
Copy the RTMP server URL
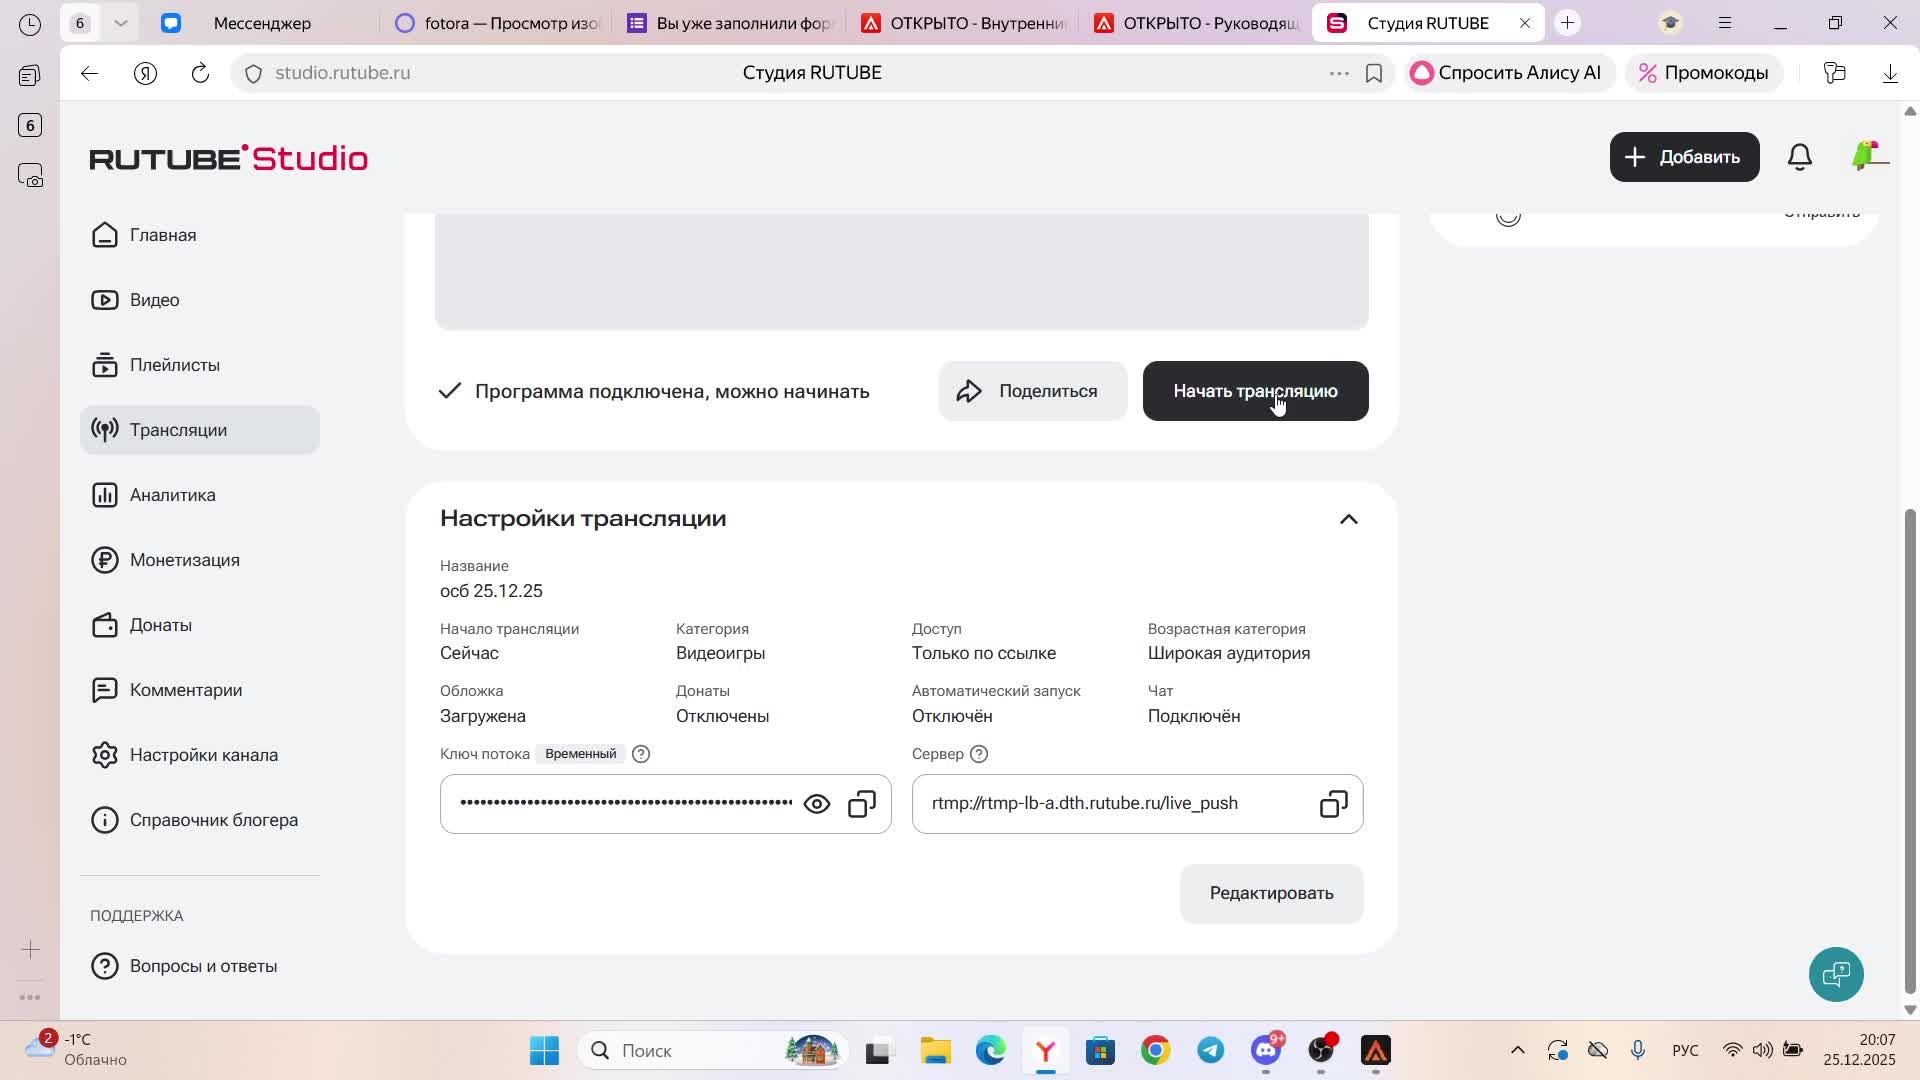click(1333, 804)
